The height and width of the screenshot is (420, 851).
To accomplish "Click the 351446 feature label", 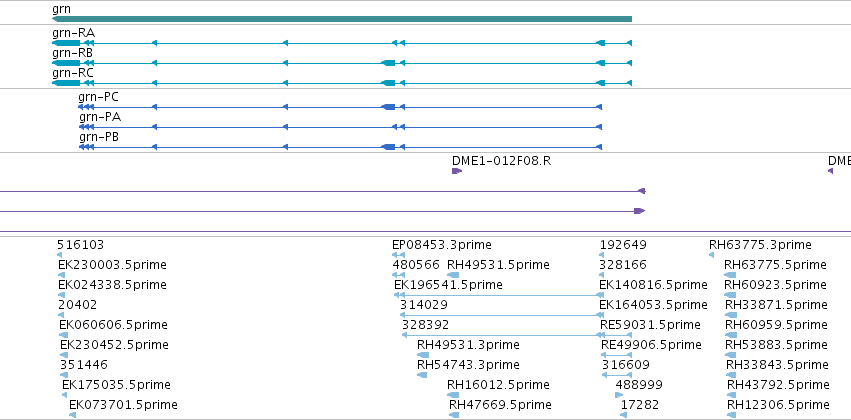I will (84, 365).
